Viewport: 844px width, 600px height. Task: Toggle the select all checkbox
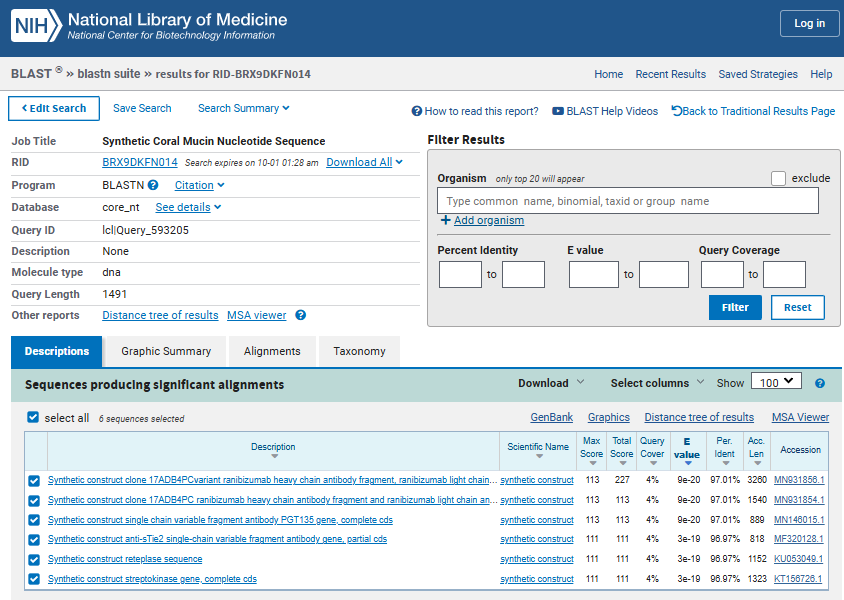point(33,417)
